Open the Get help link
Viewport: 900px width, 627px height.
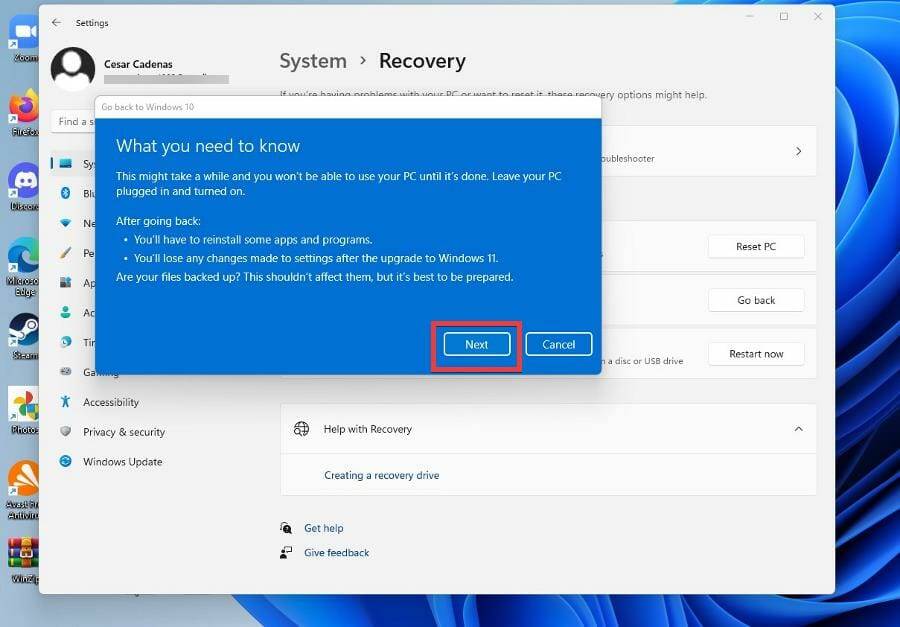tap(324, 528)
